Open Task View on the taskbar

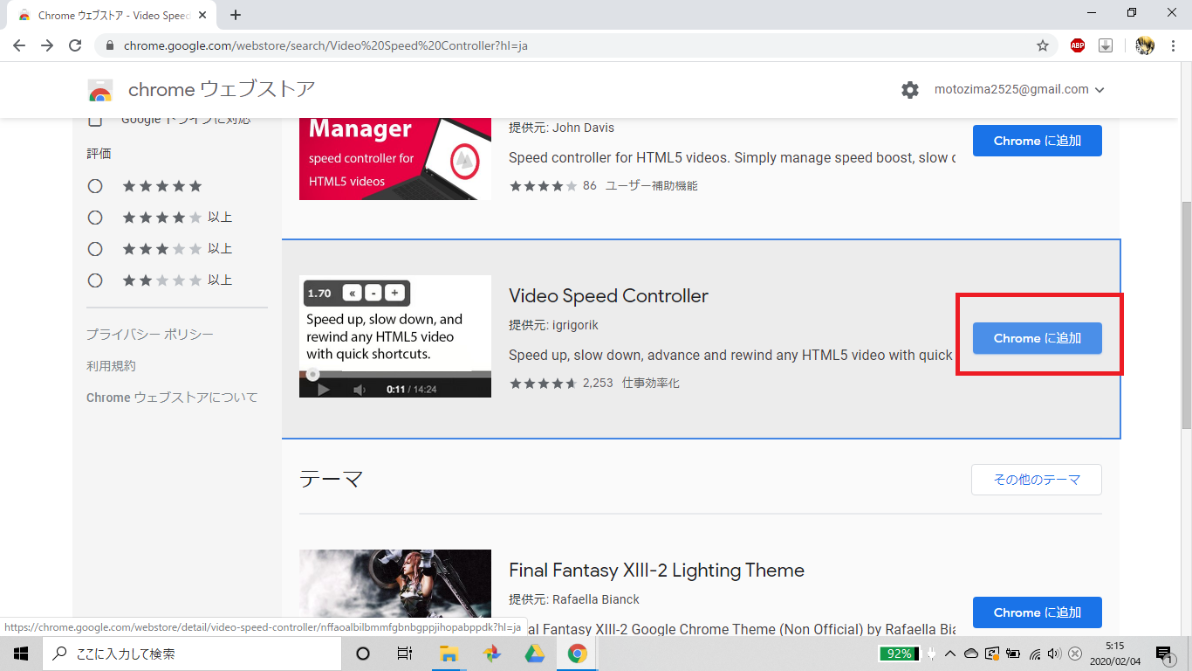click(404, 654)
